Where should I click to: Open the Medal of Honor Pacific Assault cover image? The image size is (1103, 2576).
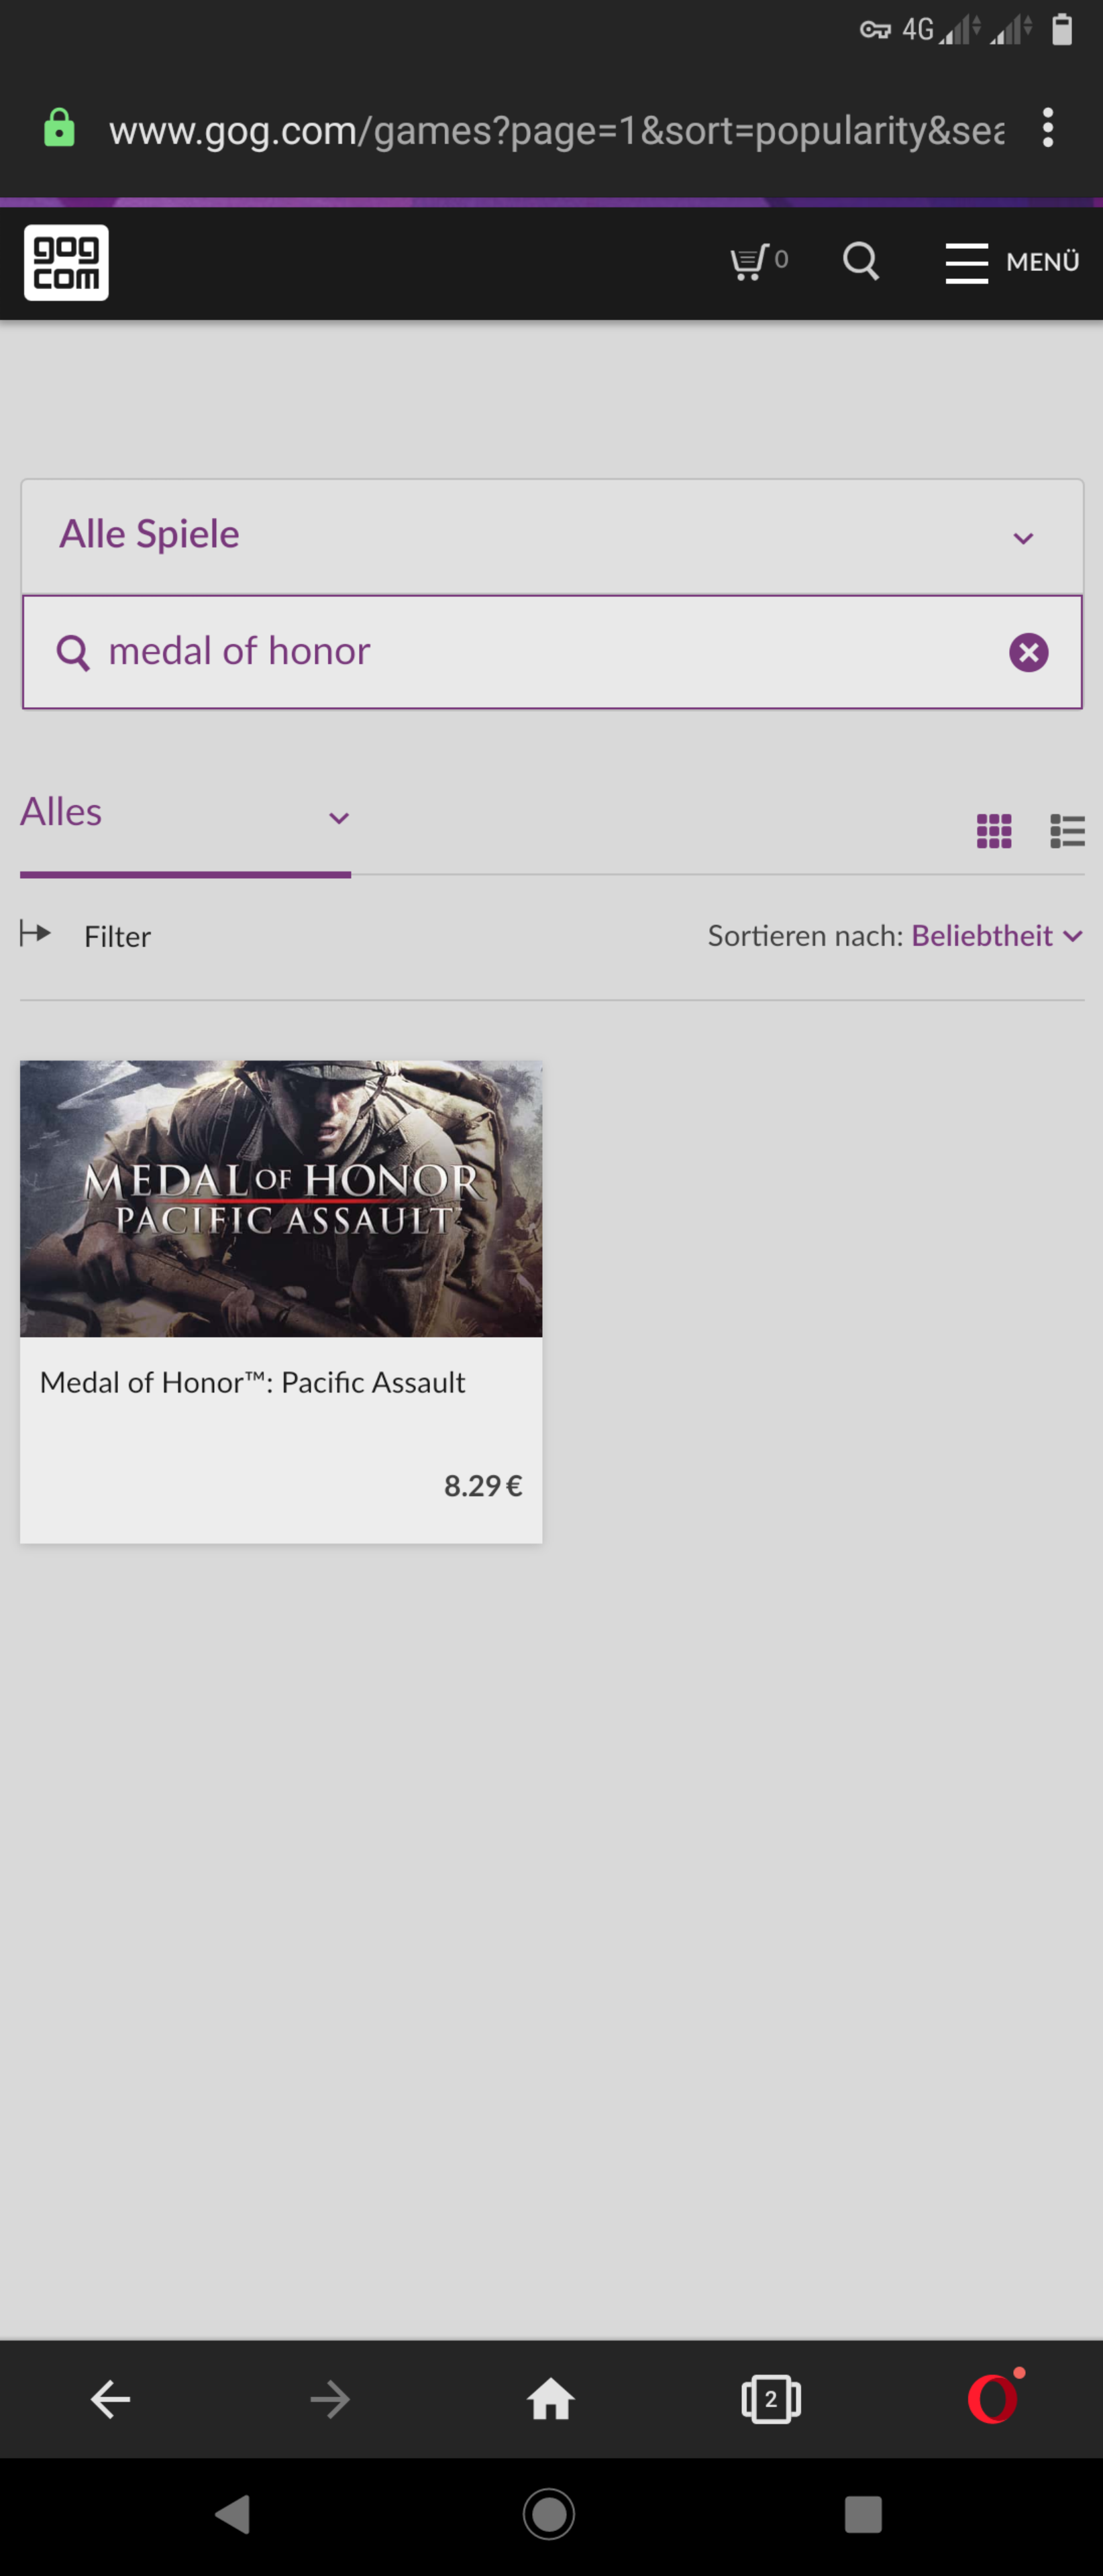(x=281, y=1199)
